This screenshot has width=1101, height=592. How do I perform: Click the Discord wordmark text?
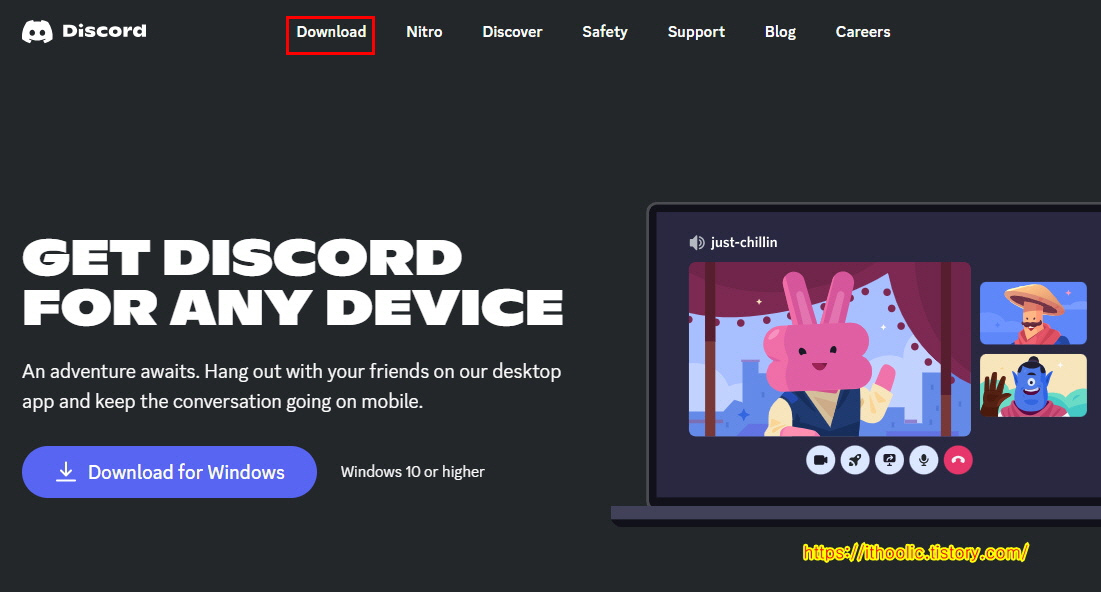[105, 31]
